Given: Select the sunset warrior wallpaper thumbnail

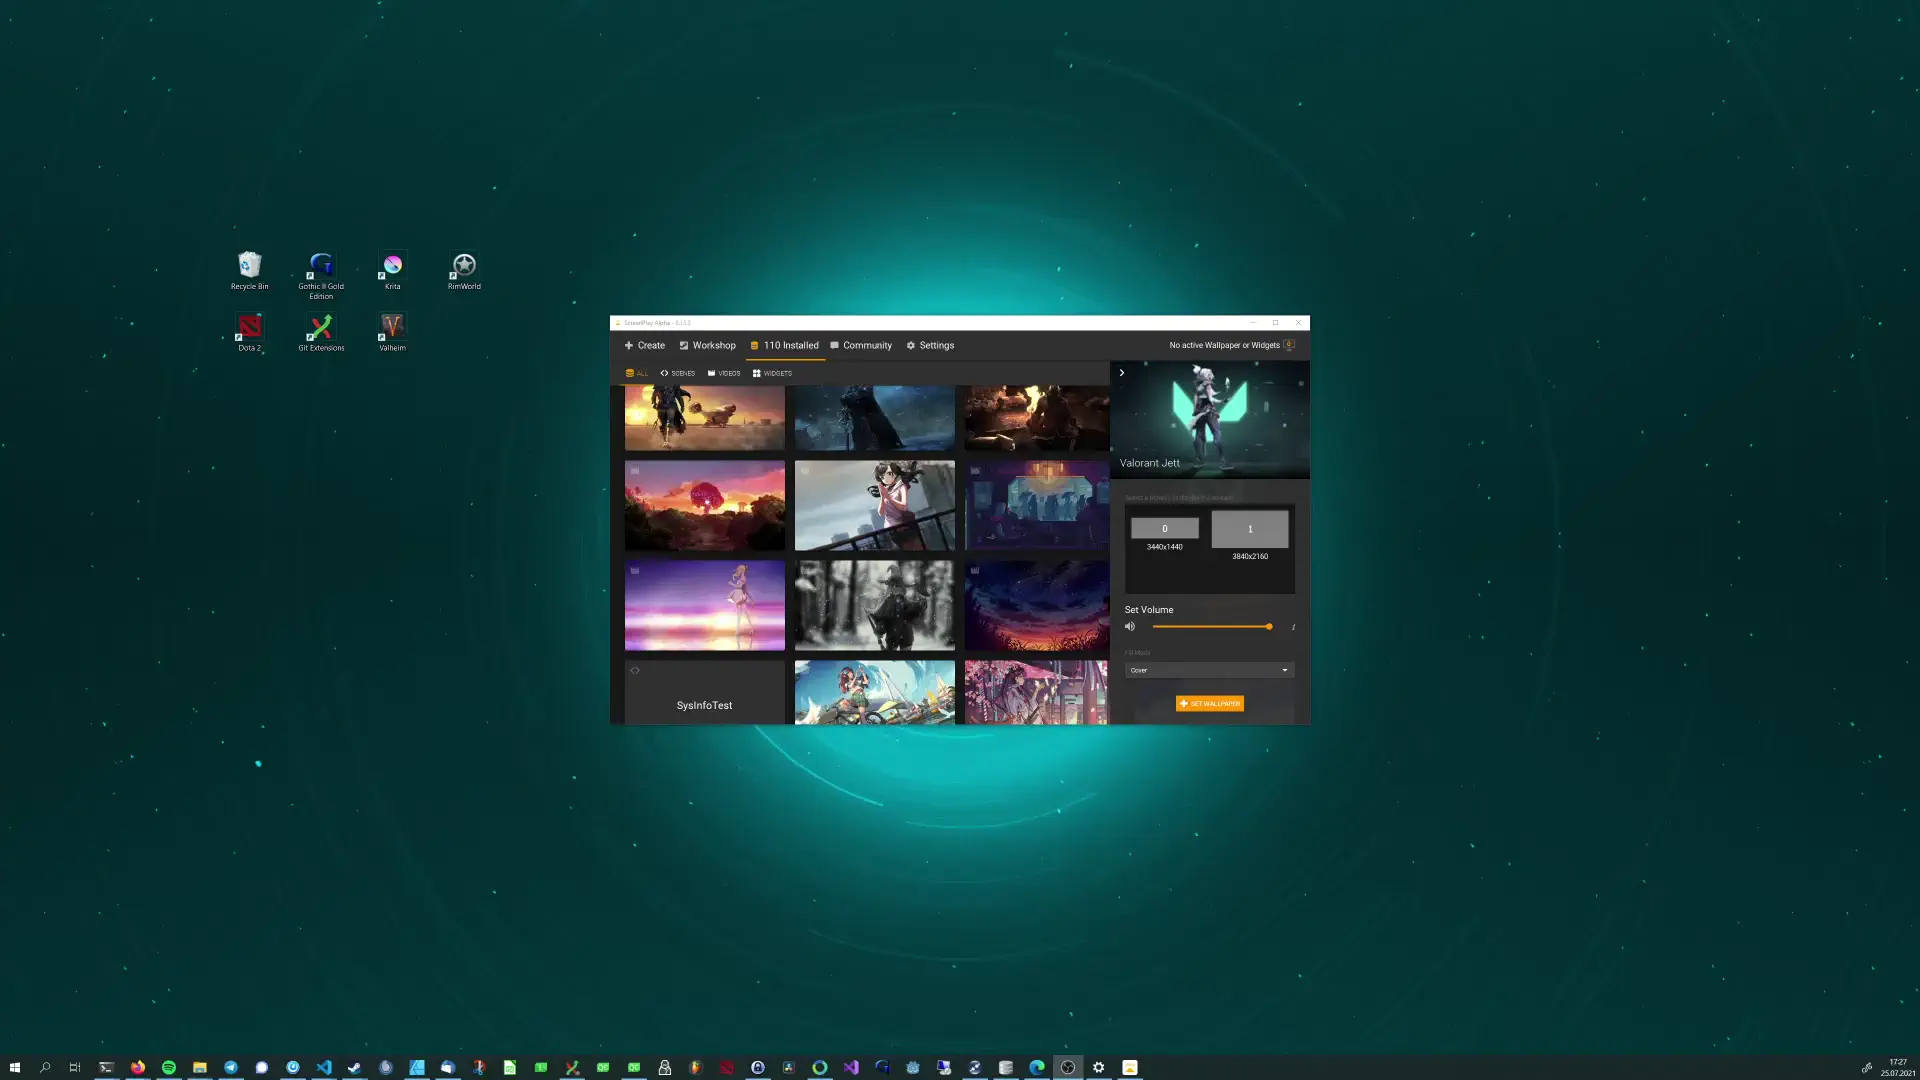Looking at the screenshot, I should pos(705,418).
